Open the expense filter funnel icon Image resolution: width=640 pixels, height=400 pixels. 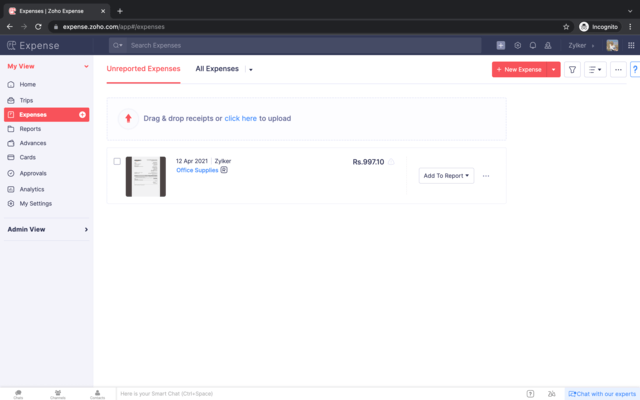tap(572, 69)
